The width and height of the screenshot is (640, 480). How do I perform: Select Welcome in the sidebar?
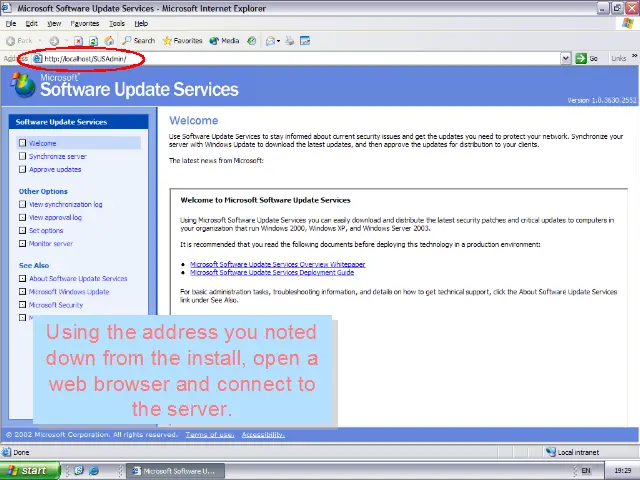click(42, 143)
